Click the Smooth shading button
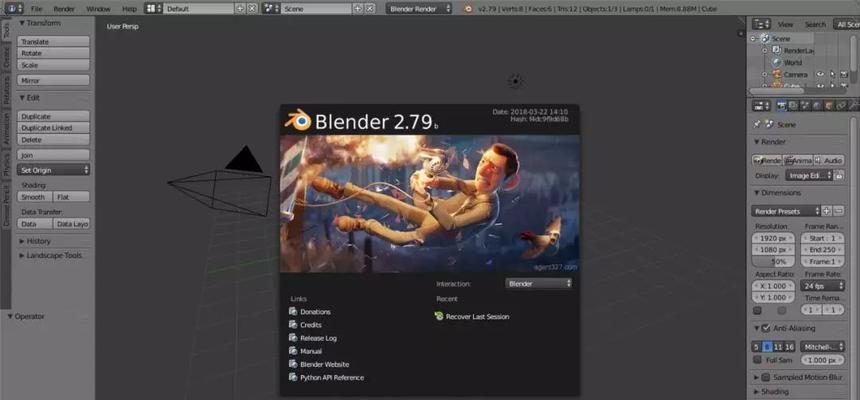This screenshot has height=400, width=860. (35, 196)
